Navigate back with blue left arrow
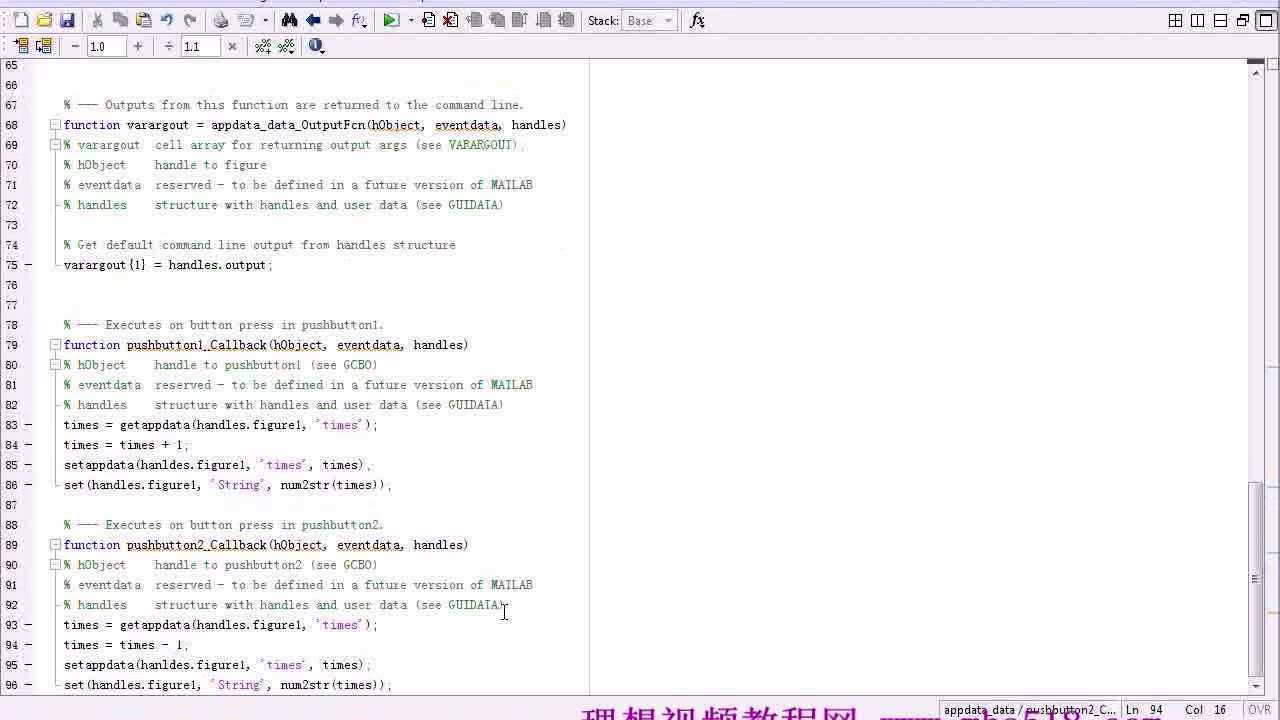 313,20
